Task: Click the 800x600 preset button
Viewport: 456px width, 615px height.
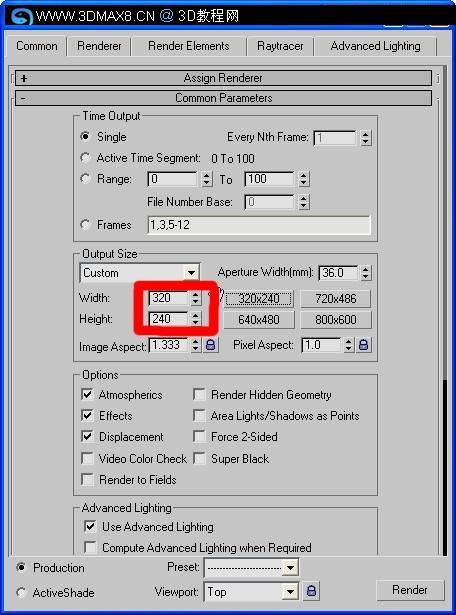Action: click(336, 320)
